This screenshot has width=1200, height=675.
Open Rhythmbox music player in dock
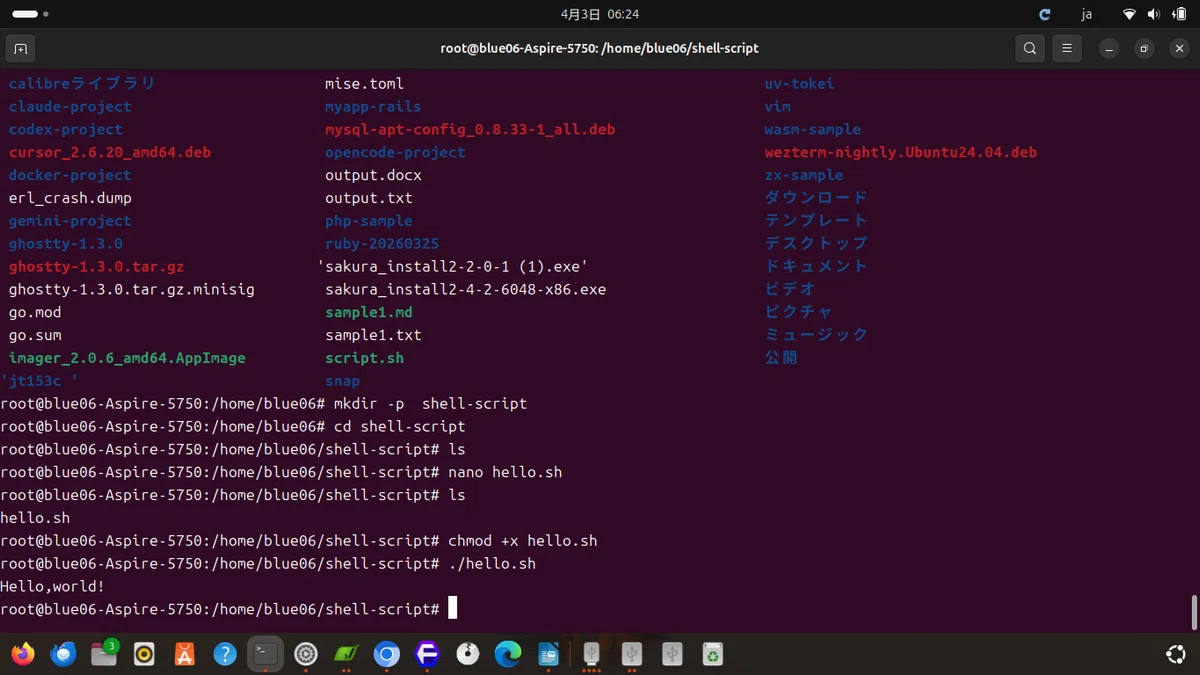144,654
